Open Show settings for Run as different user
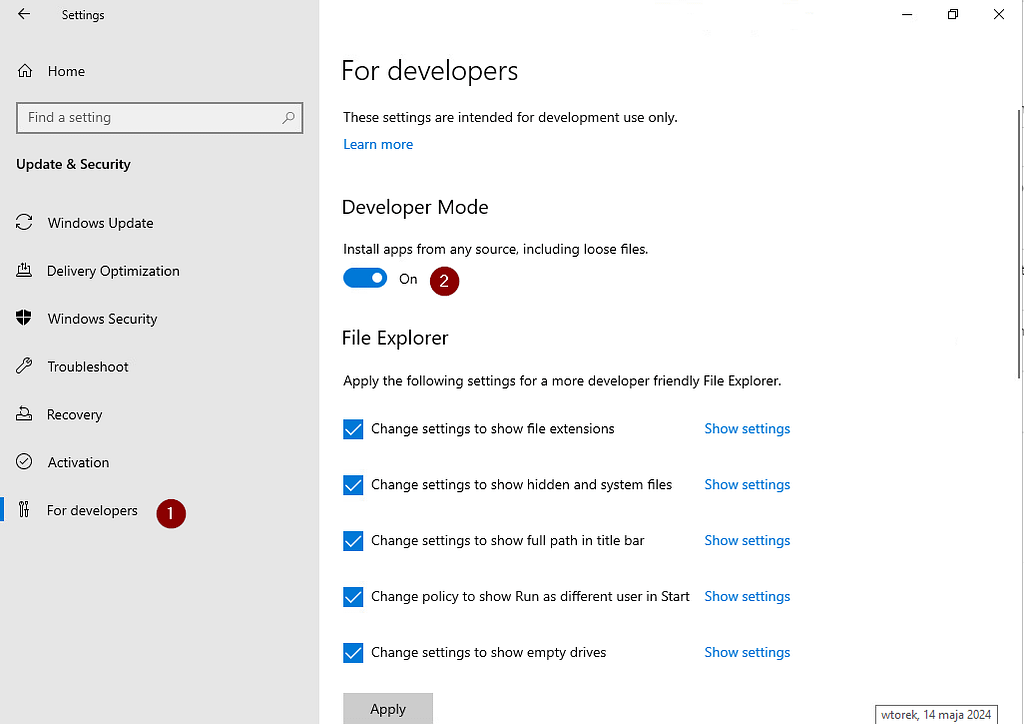Image resolution: width=1024 pixels, height=724 pixels. 747,597
